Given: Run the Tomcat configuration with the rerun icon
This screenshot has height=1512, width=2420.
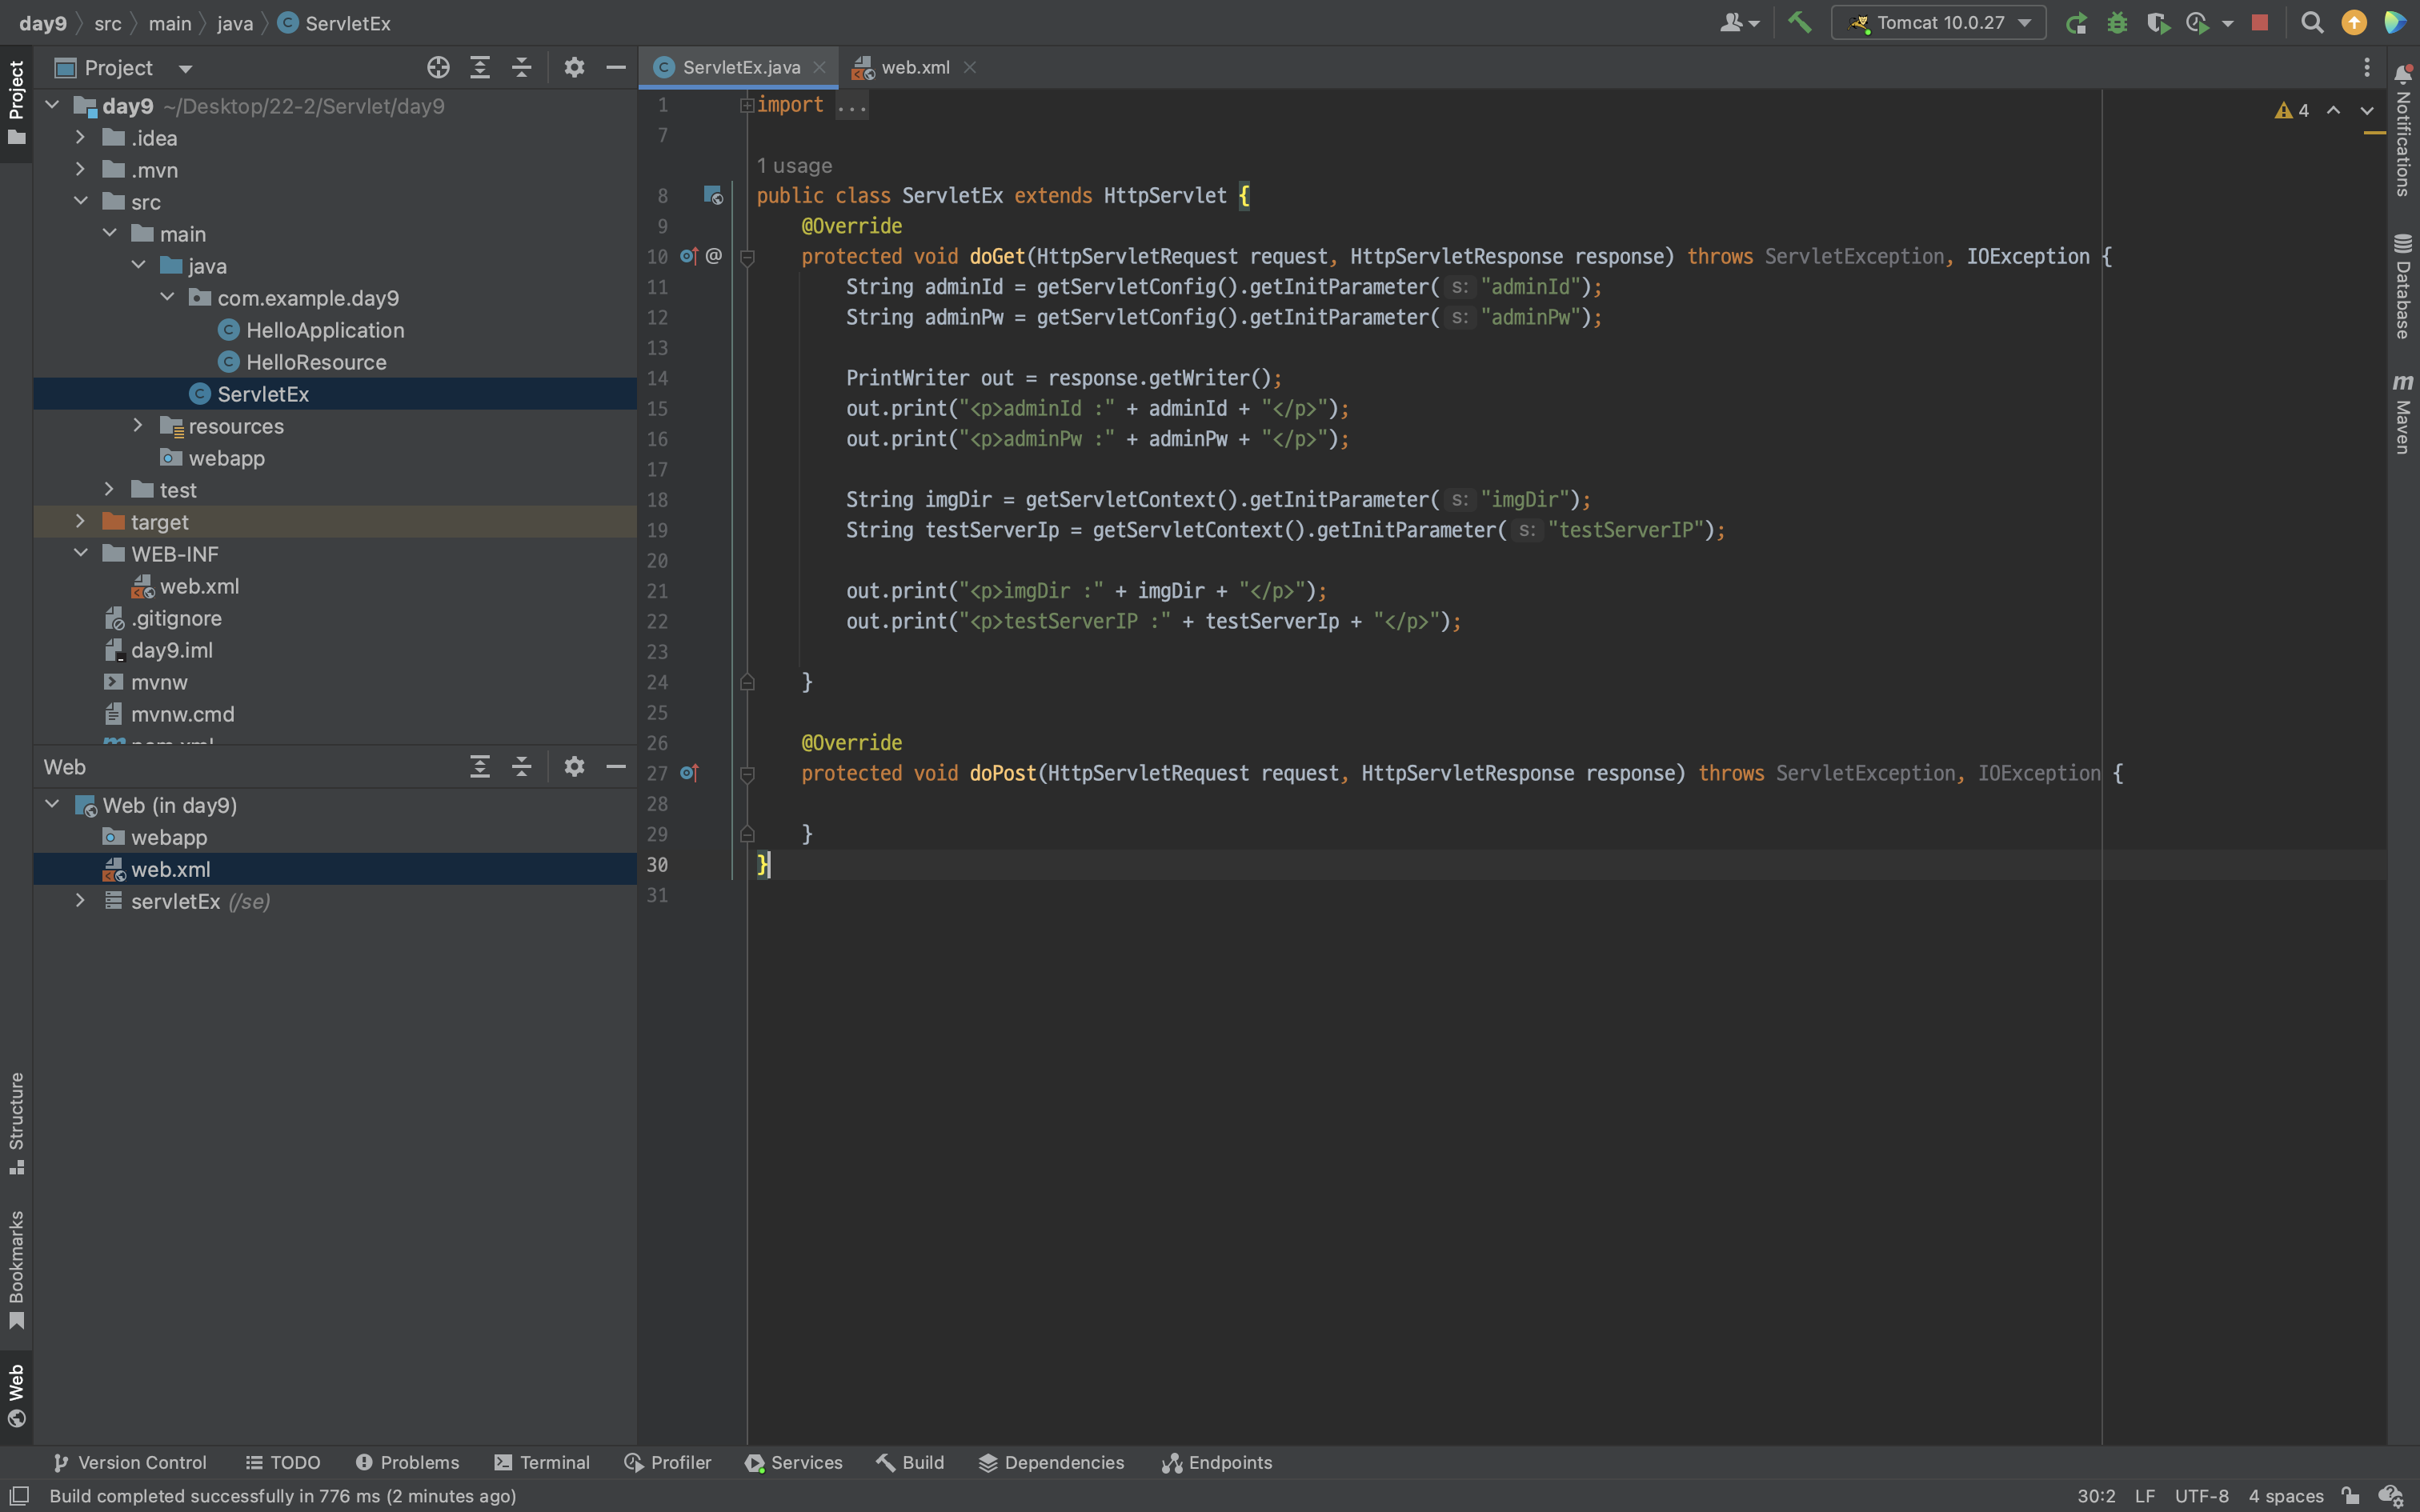Looking at the screenshot, I should point(2076,23).
